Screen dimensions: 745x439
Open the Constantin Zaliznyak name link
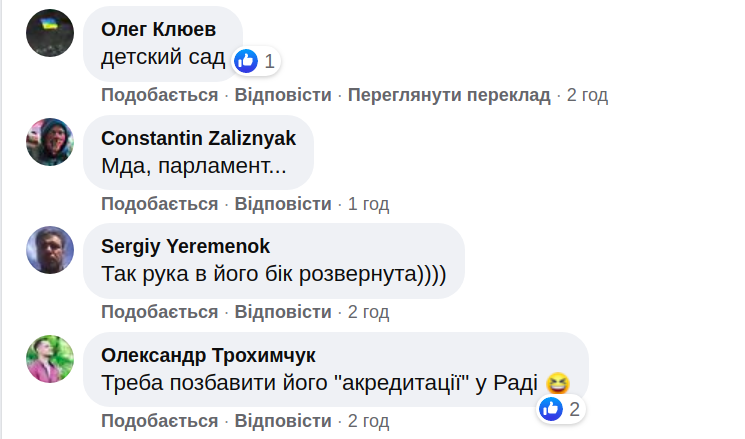coord(198,138)
